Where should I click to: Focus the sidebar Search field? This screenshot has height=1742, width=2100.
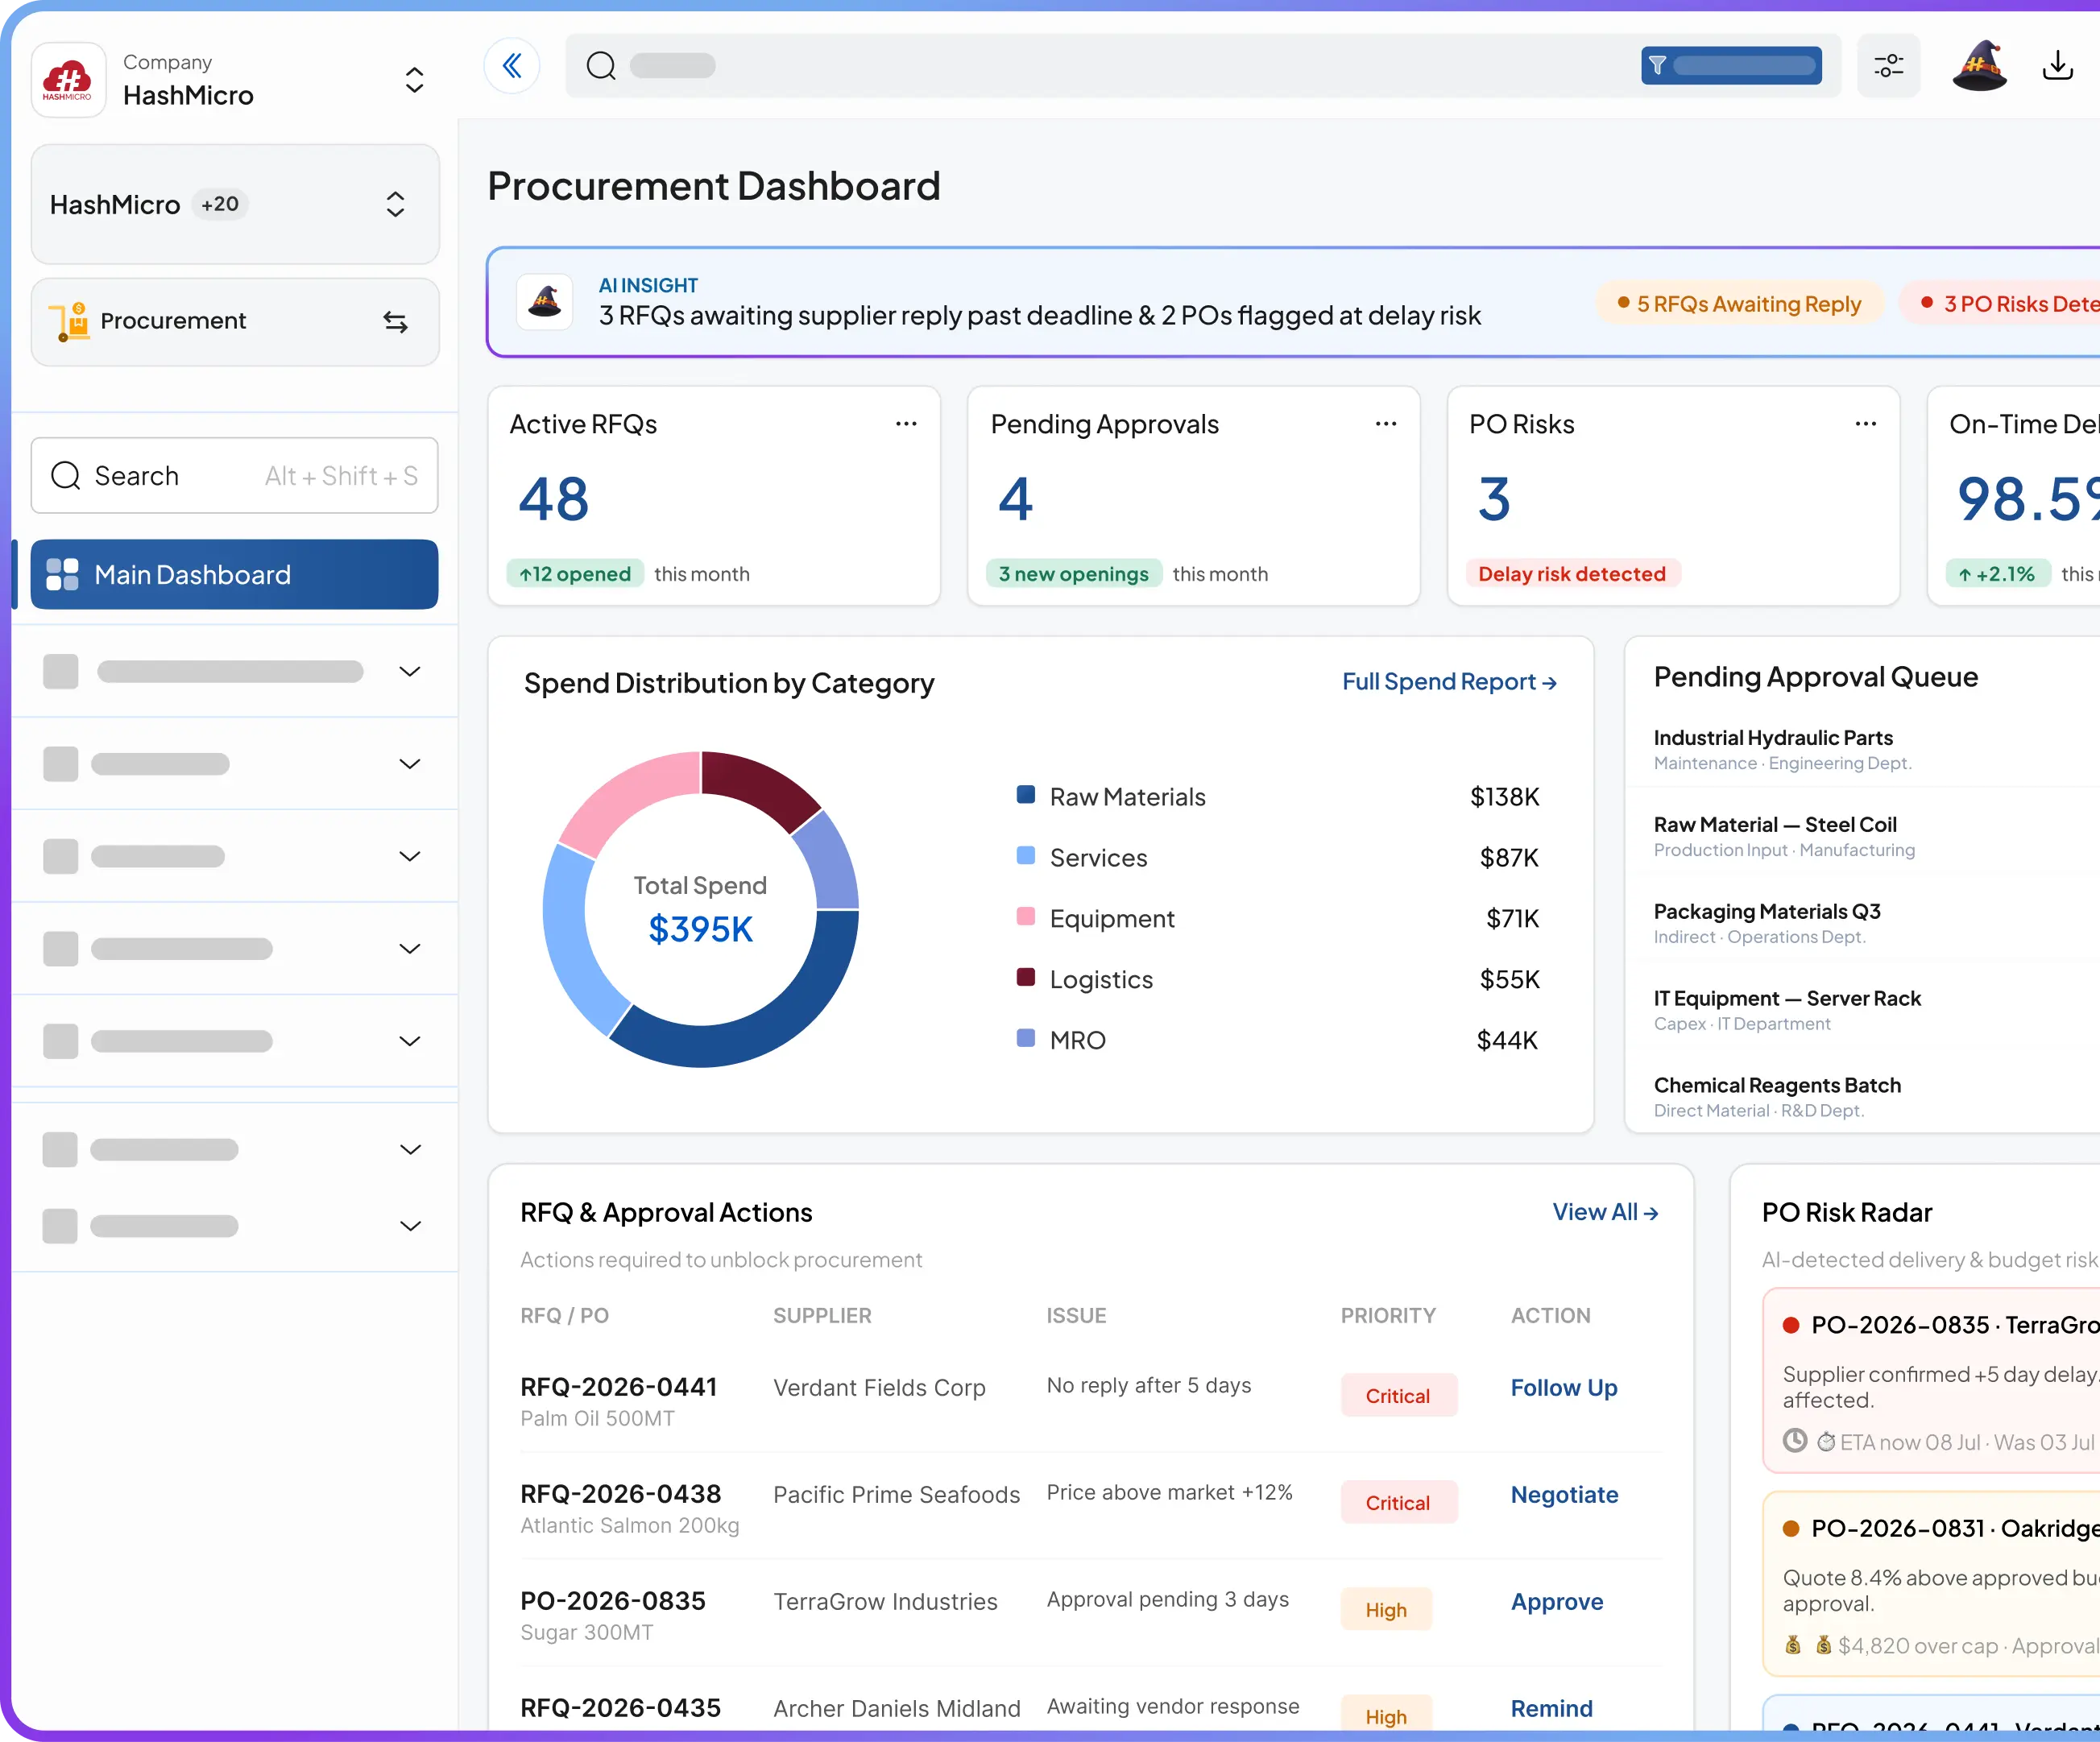point(235,476)
